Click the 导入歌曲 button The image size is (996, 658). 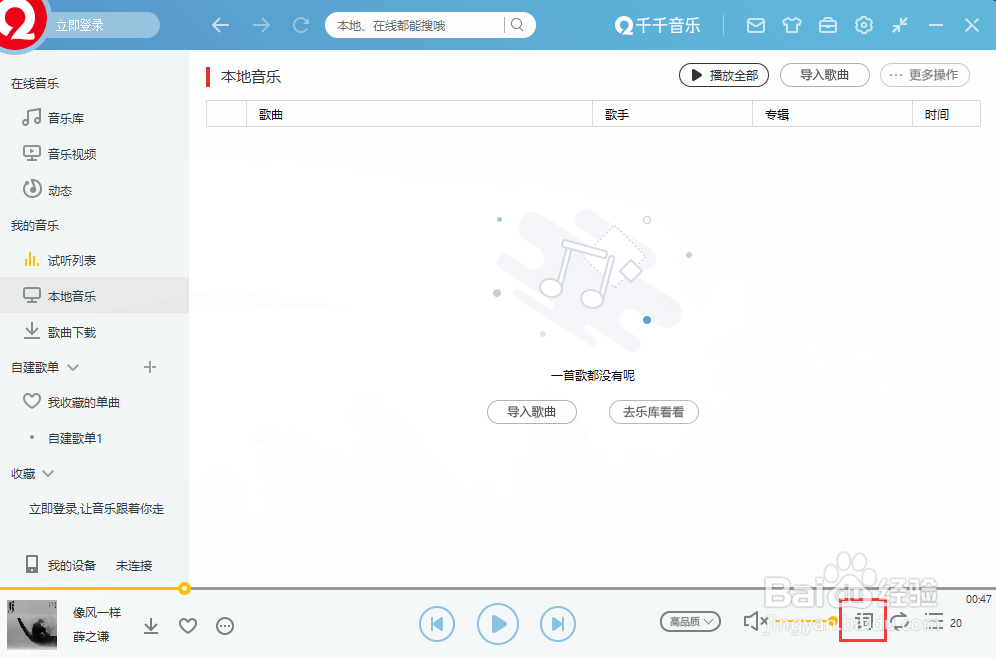(824, 75)
